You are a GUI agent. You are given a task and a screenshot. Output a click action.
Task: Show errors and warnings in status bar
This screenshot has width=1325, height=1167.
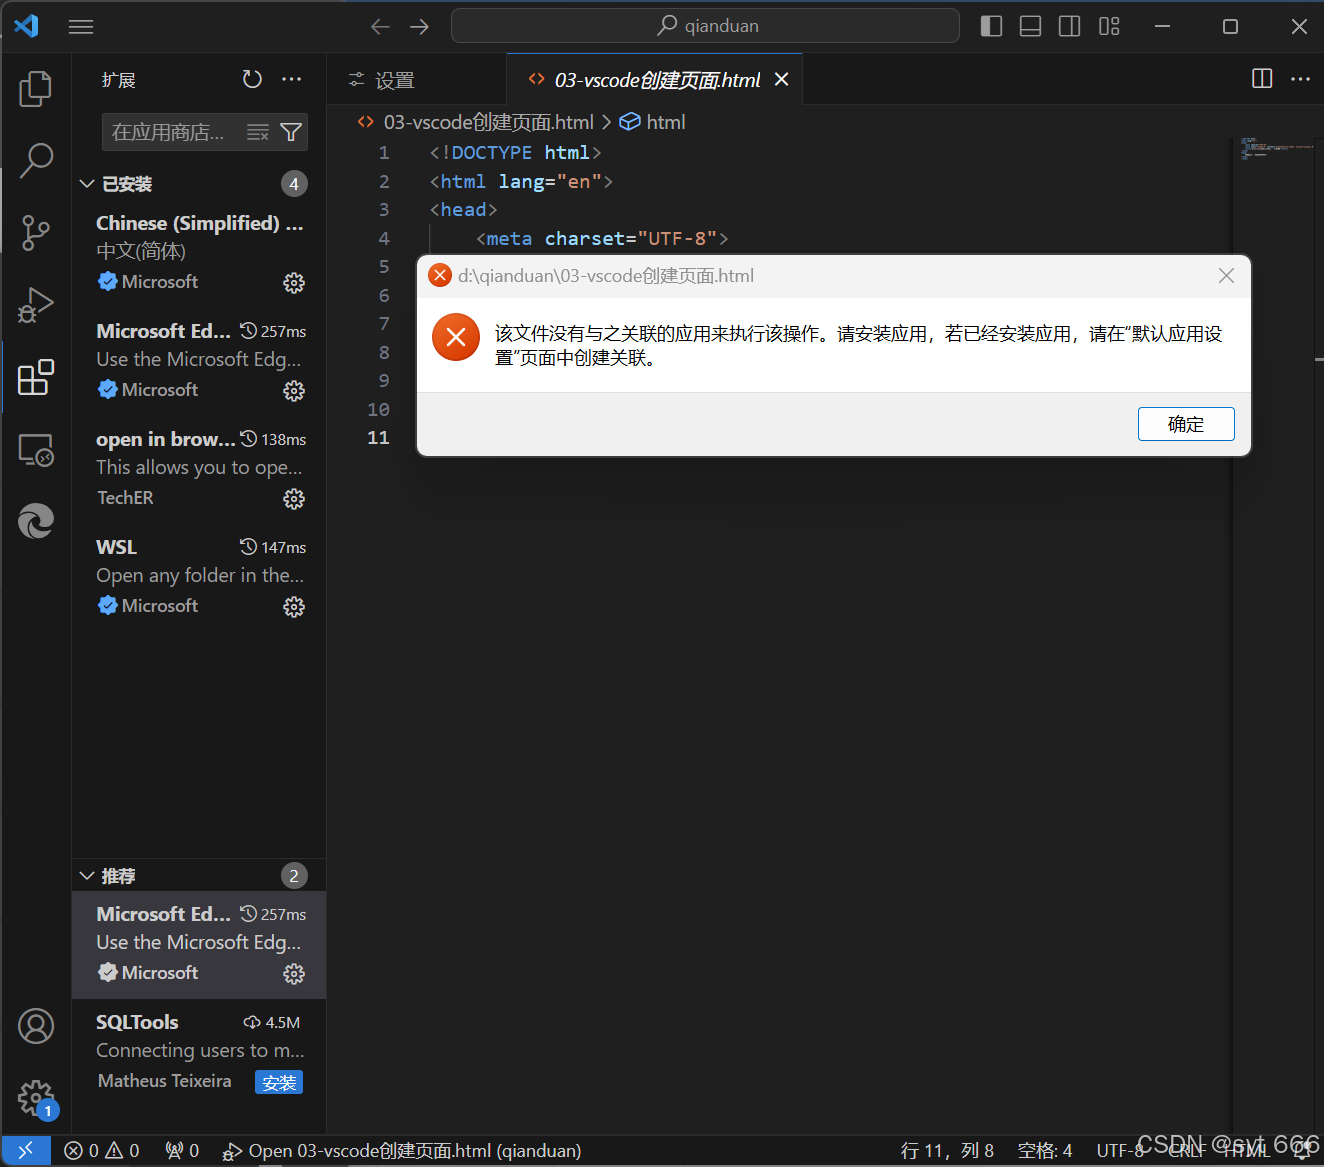click(x=102, y=1151)
